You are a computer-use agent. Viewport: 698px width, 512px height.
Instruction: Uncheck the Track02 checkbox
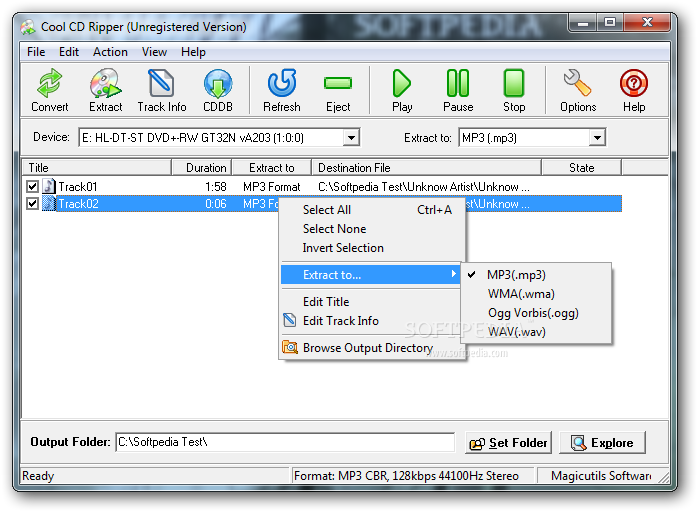click(32, 203)
